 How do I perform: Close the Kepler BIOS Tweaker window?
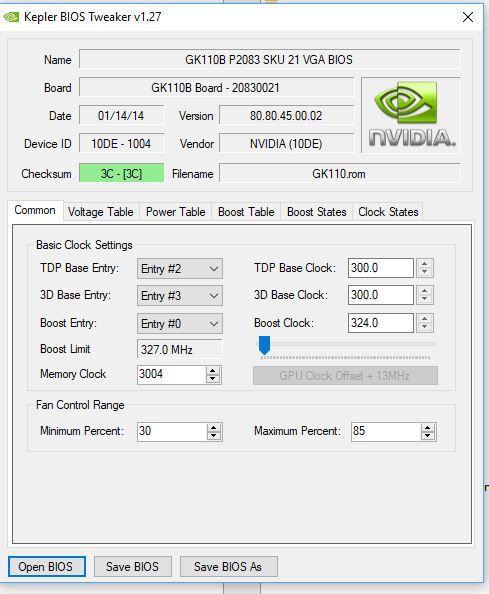click(468, 17)
